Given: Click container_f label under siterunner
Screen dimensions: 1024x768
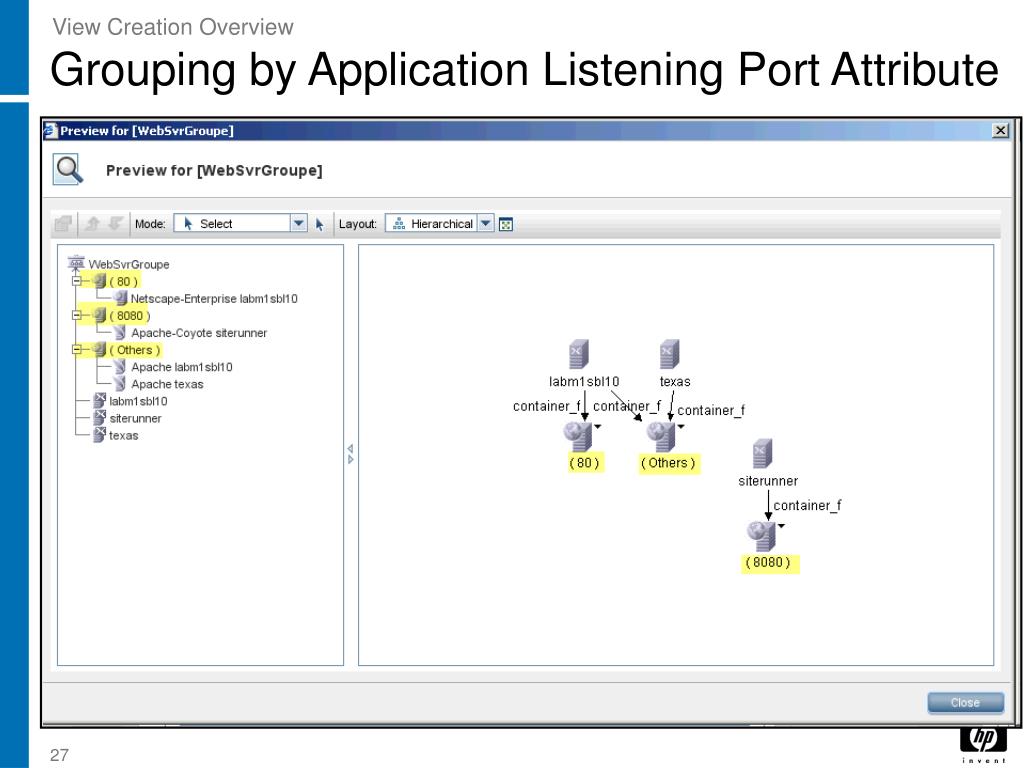Looking at the screenshot, I should coord(807,505).
